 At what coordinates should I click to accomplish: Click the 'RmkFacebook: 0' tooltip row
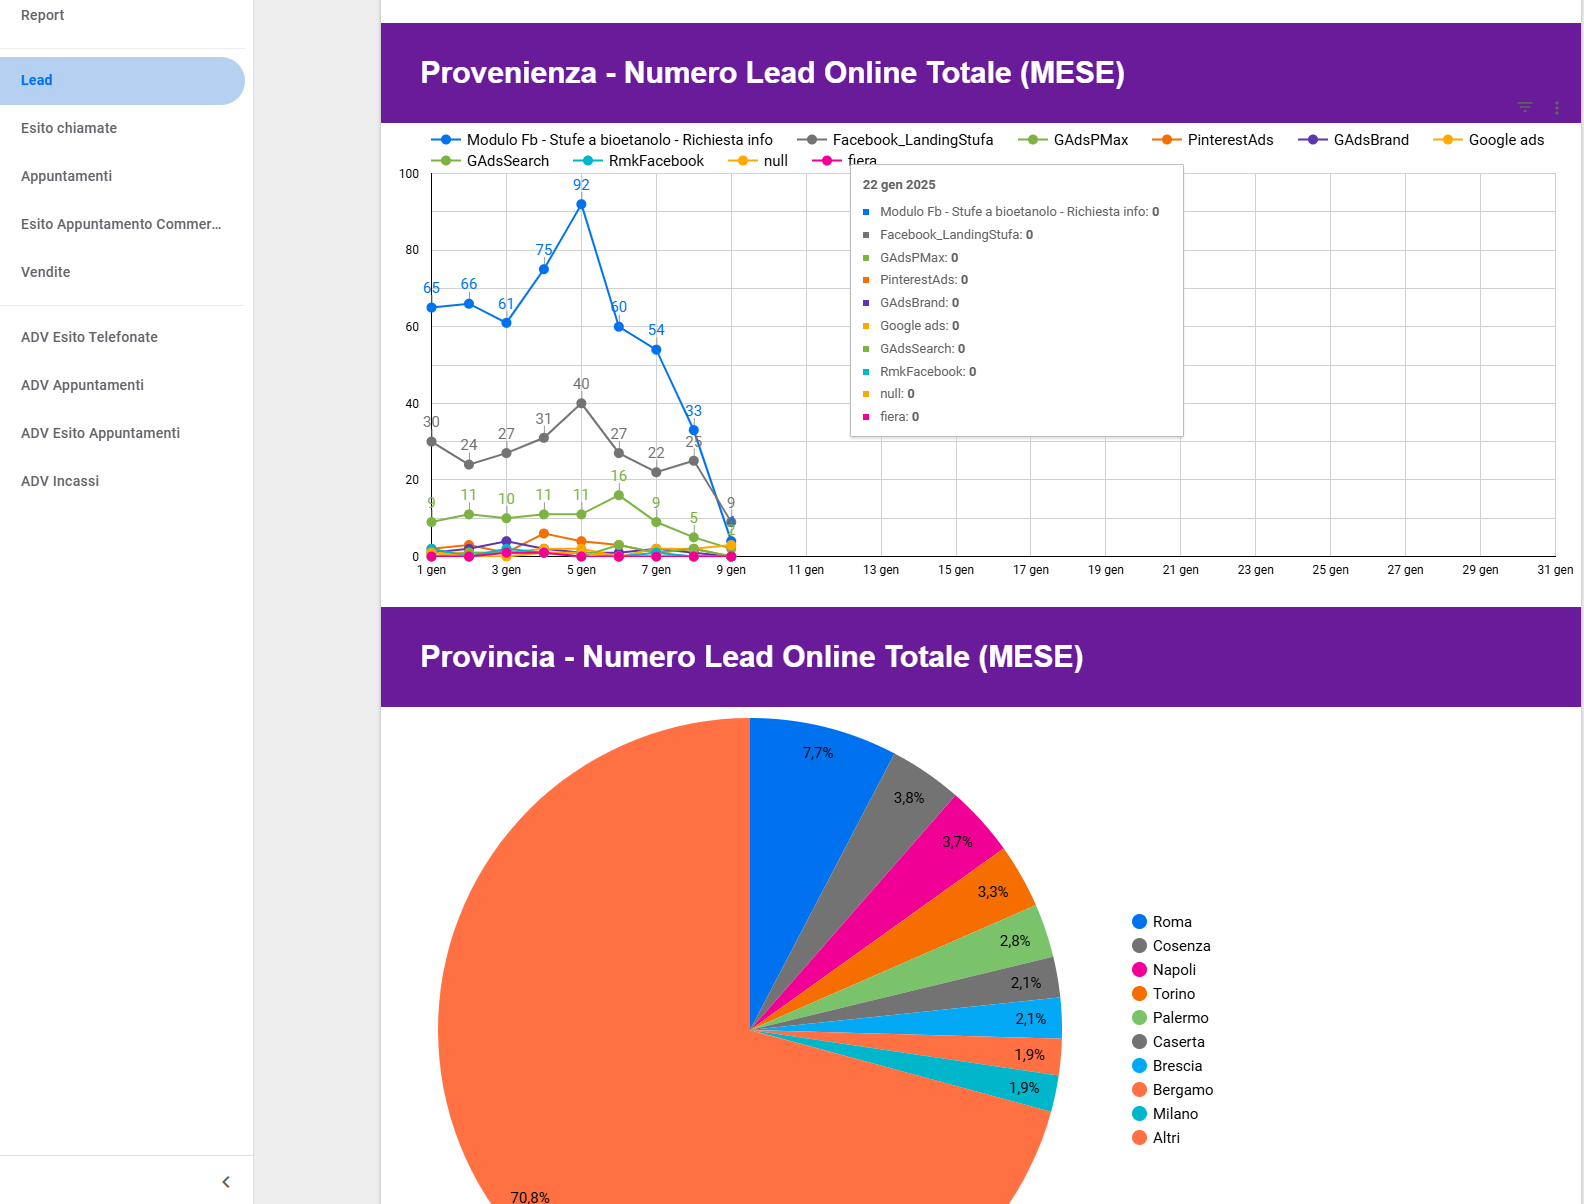pyautogui.click(x=919, y=372)
